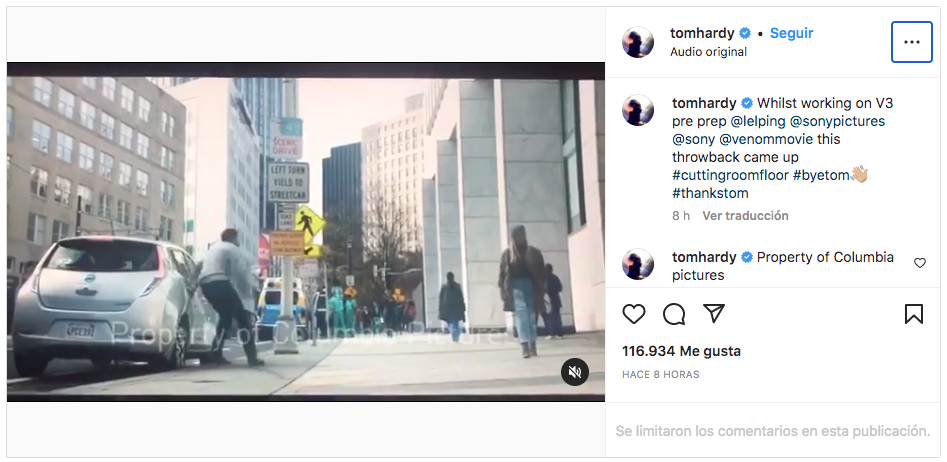The height and width of the screenshot is (462, 947).
Task: Open the @lelping mention
Action: pos(757,121)
